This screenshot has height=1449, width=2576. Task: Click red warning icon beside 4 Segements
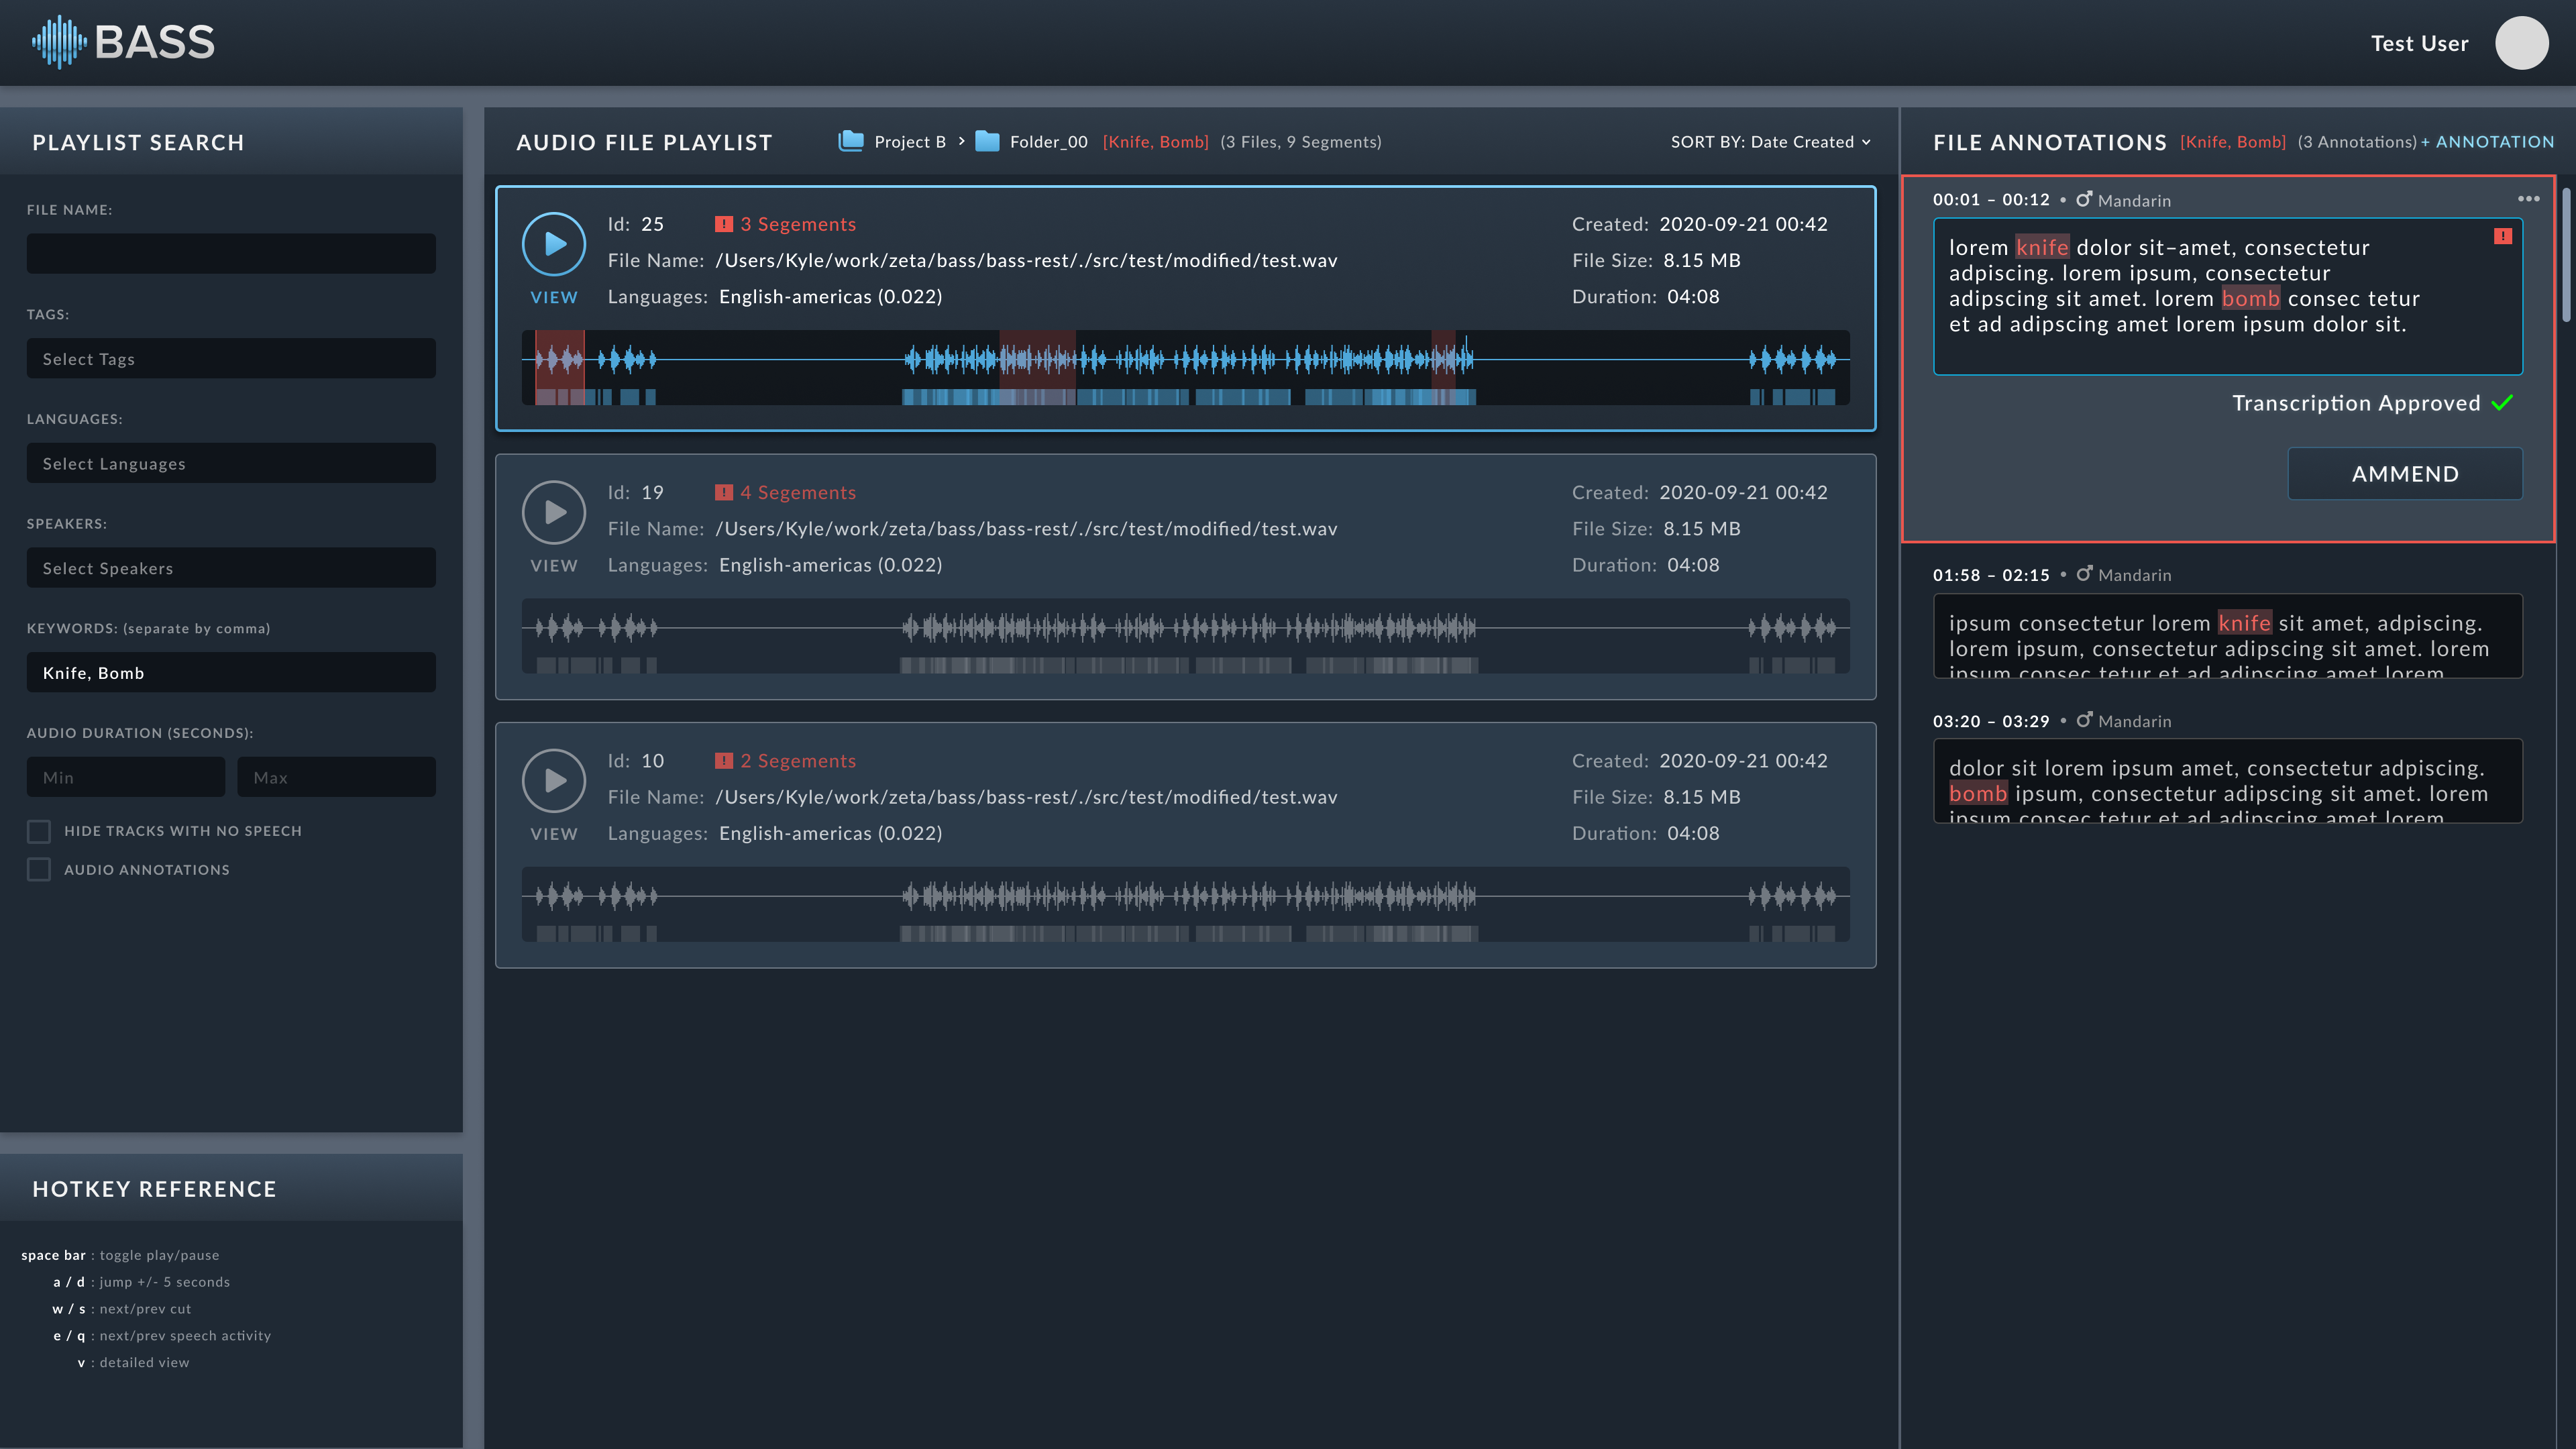724,492
